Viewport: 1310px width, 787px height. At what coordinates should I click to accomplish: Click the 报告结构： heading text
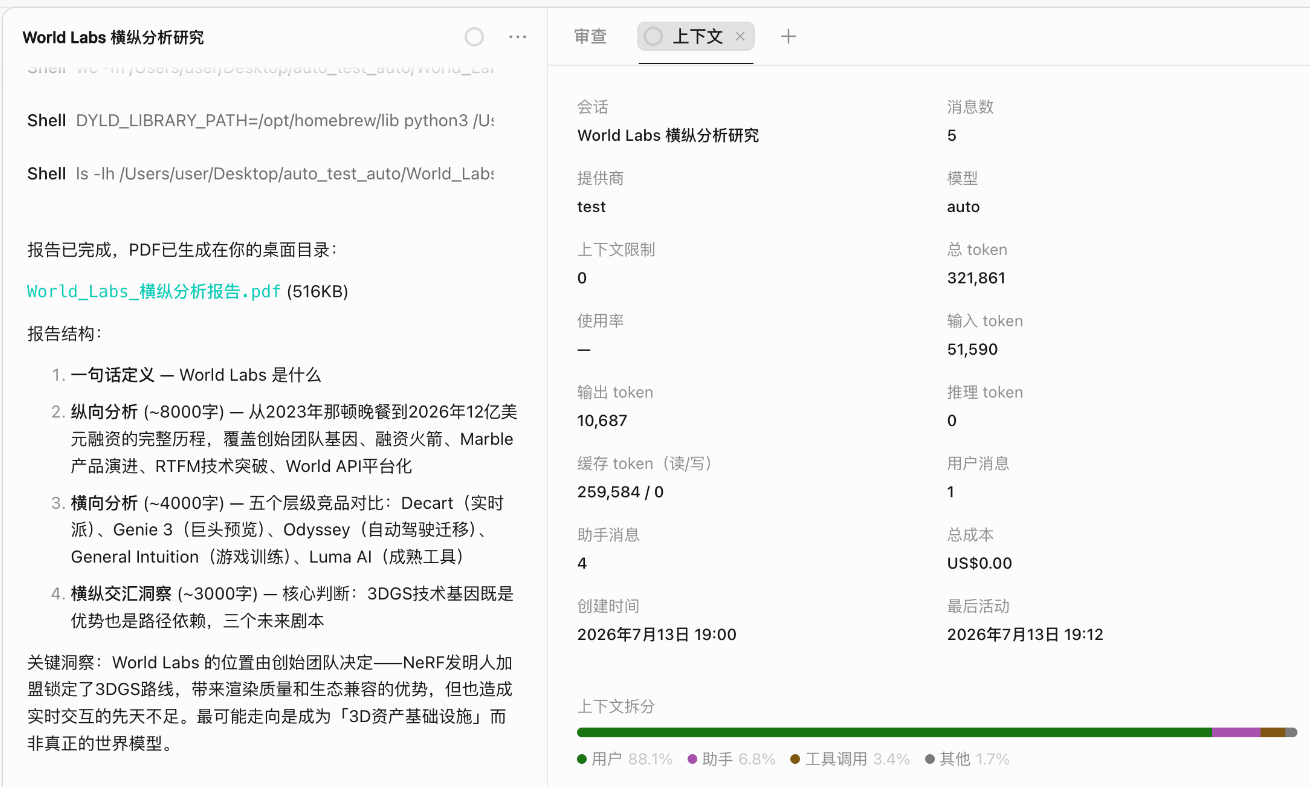(x=65, y=333)
